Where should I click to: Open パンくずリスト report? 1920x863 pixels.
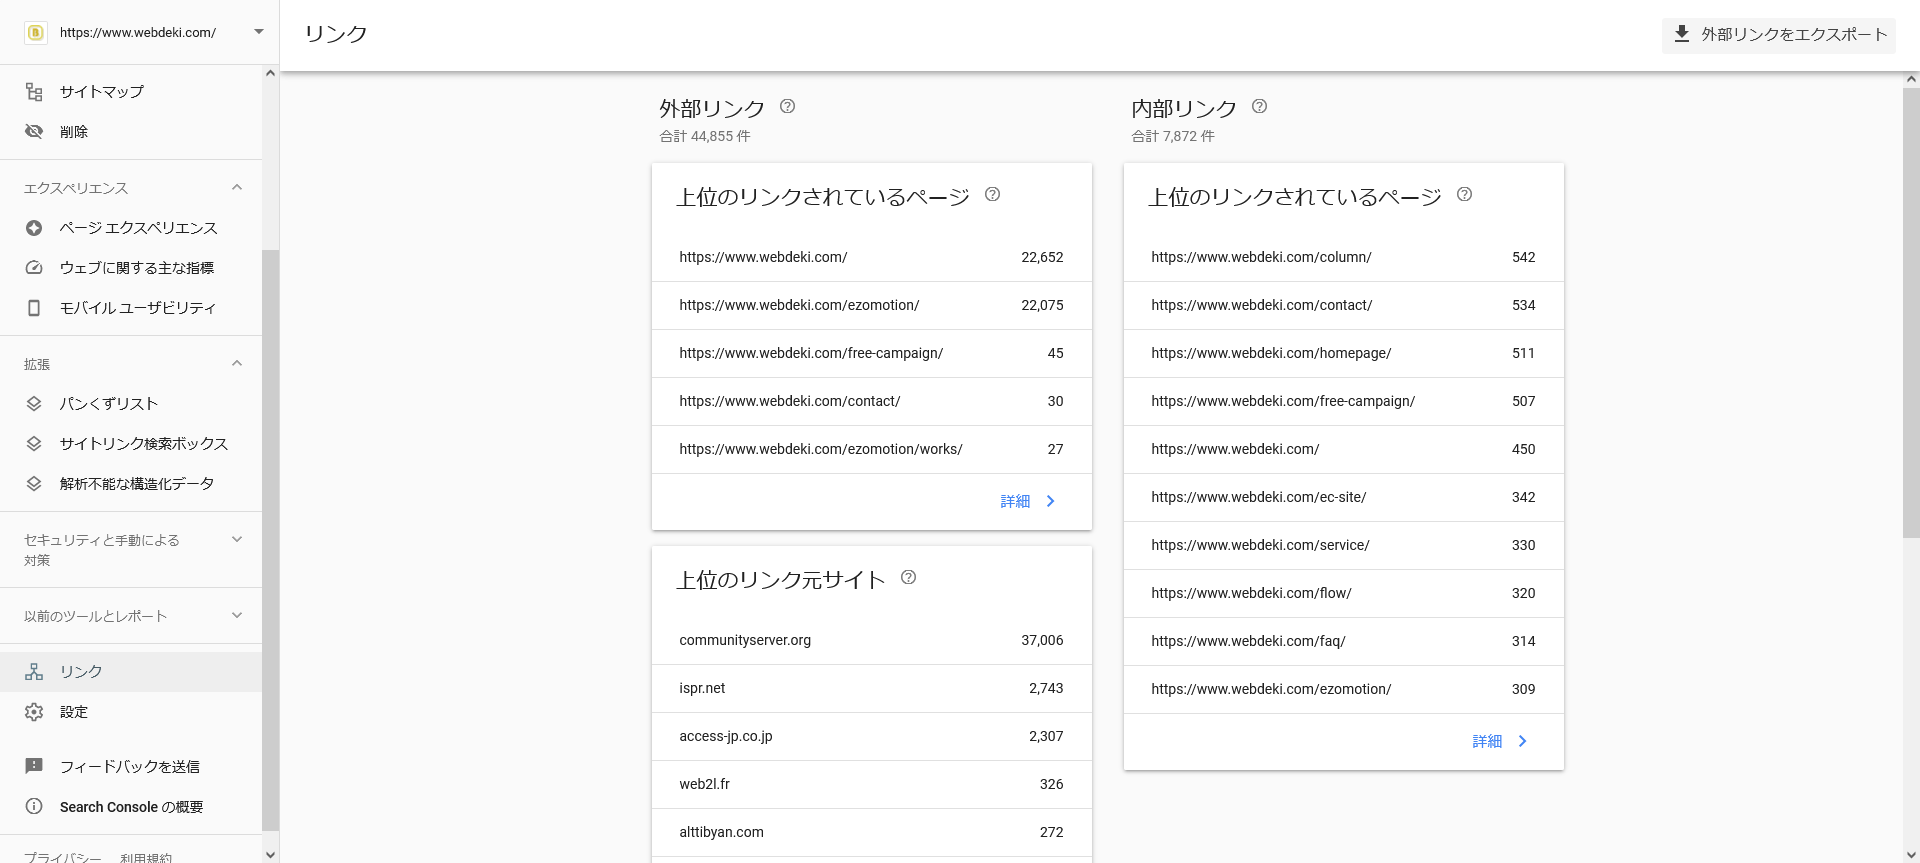[x=131, y=404]
